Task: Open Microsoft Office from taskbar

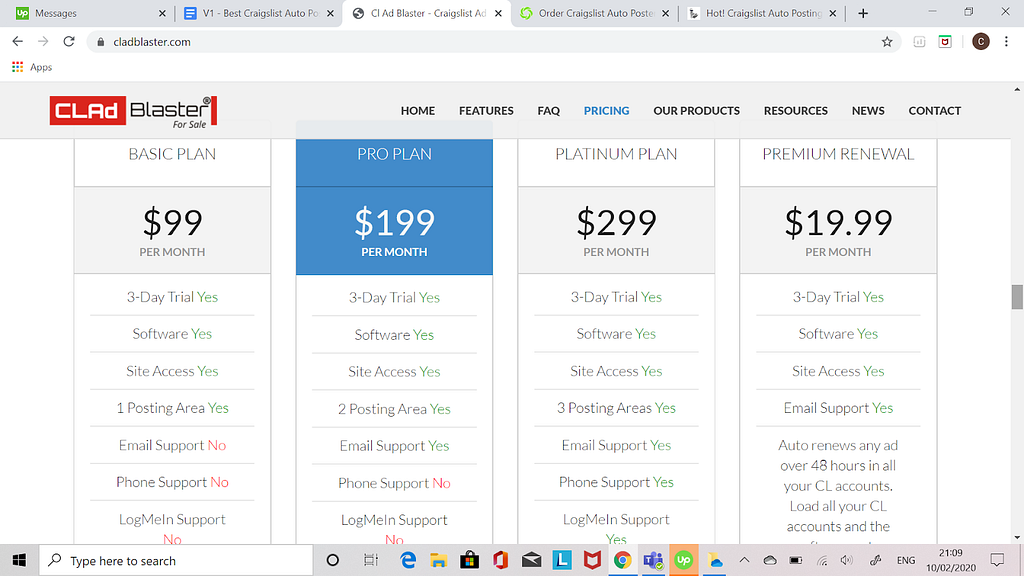Action: click(x=500, y=560)
